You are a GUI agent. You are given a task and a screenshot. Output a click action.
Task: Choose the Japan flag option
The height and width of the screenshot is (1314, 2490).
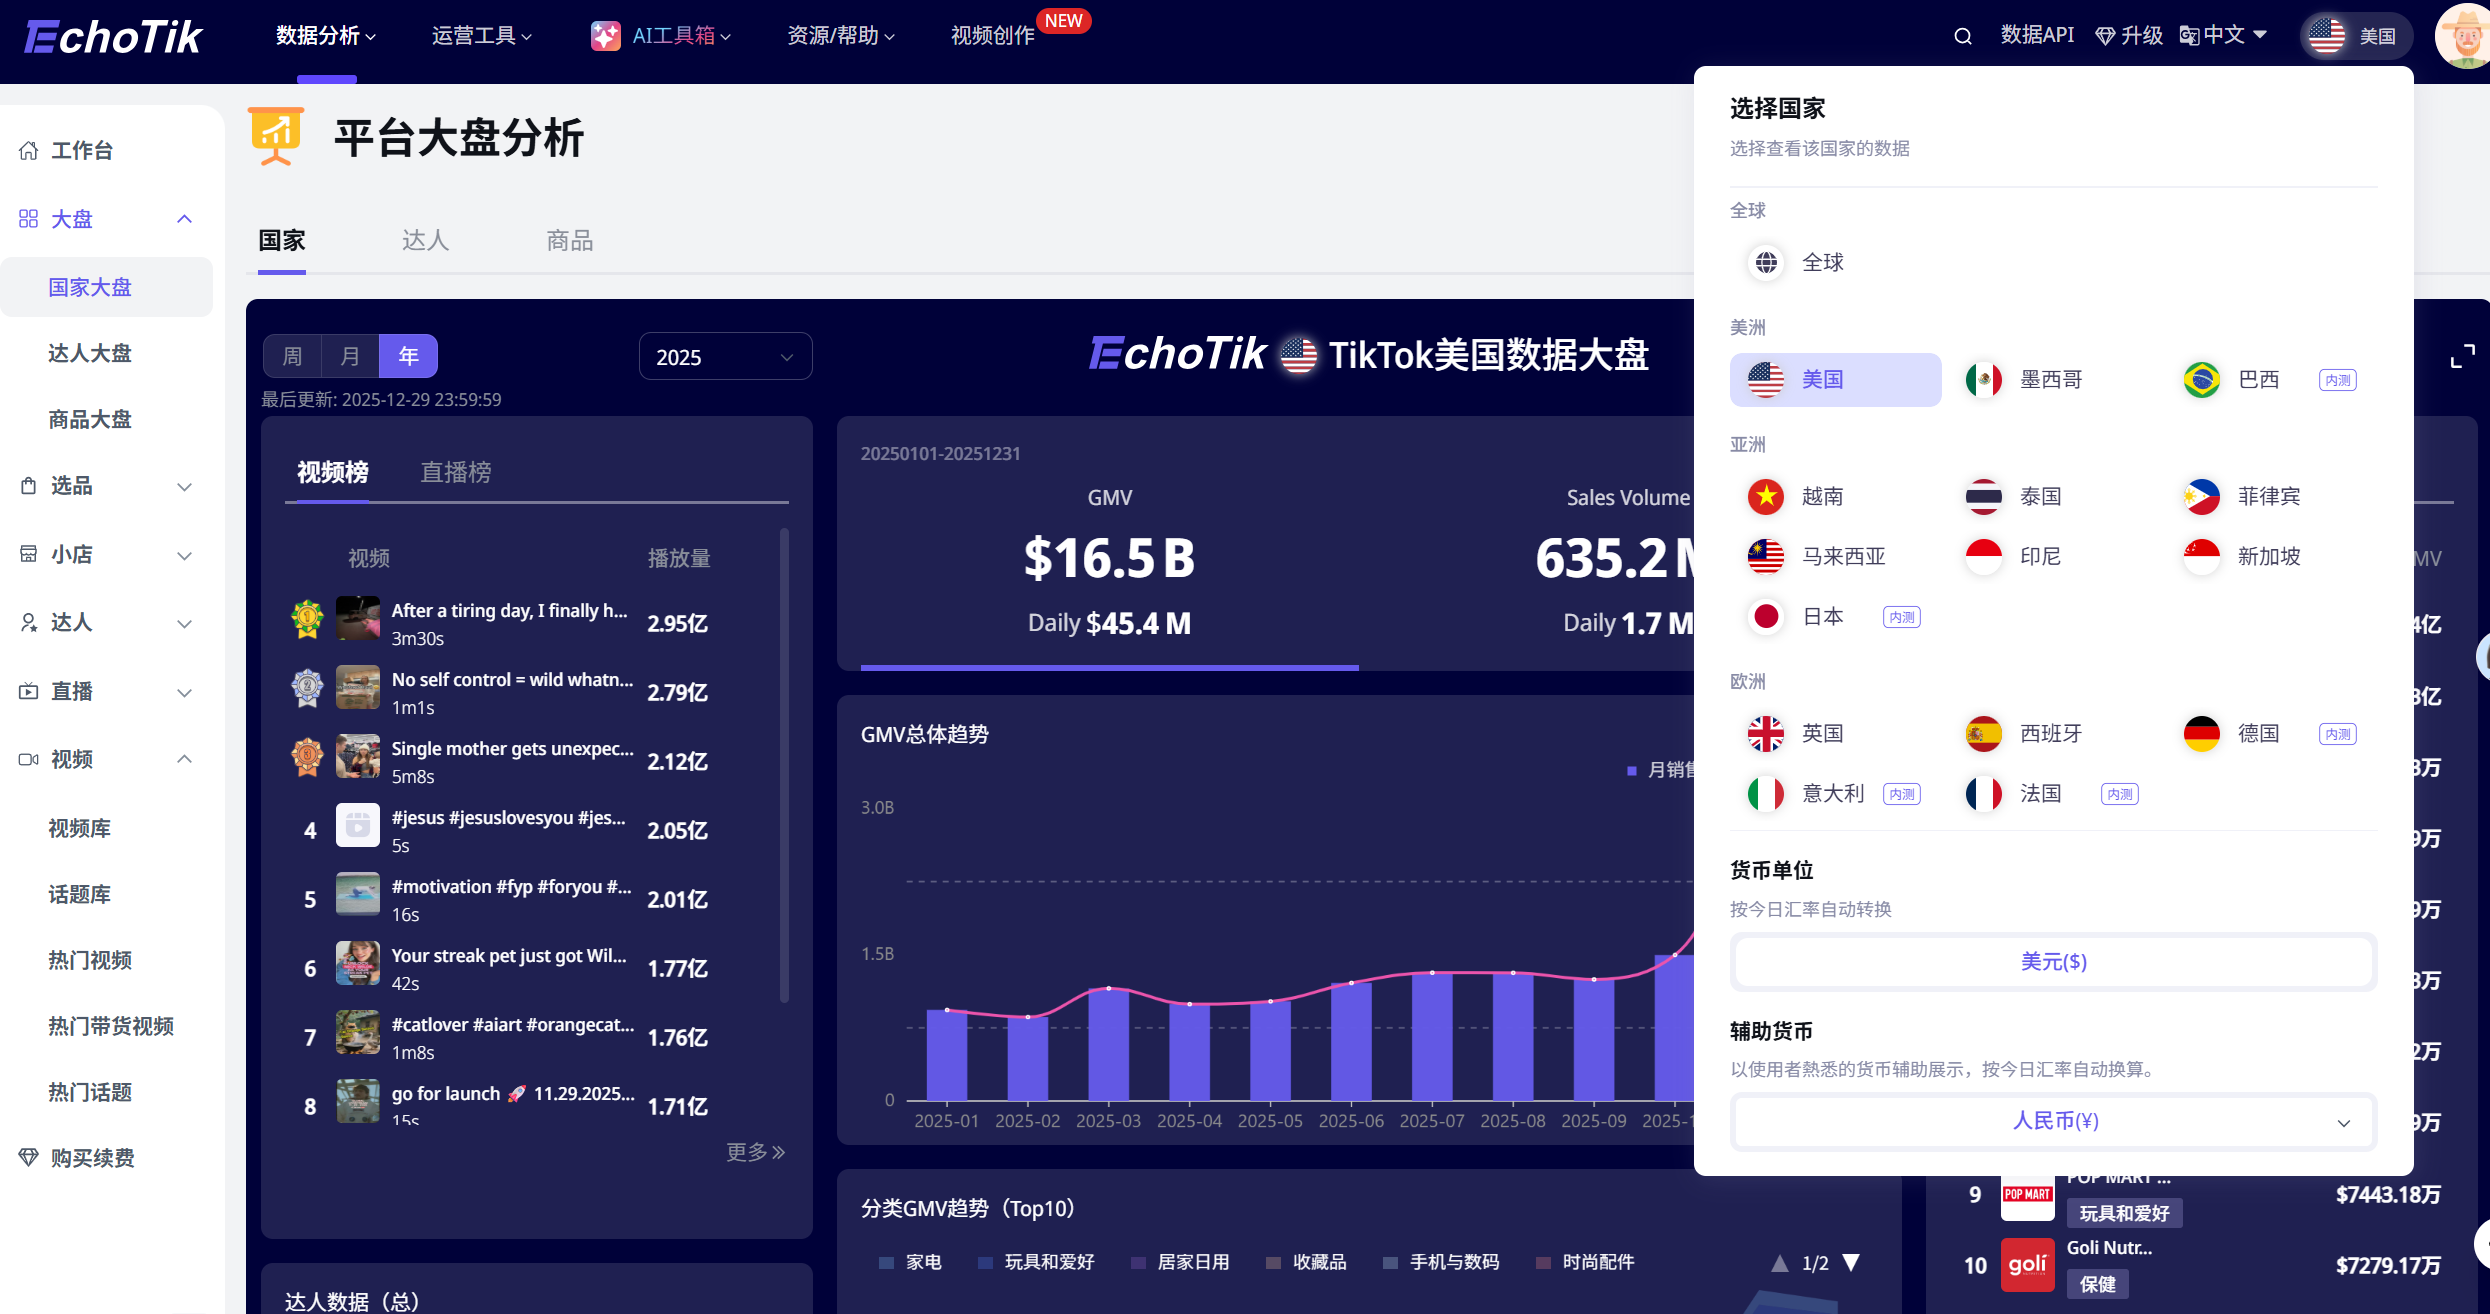point(1766,617)
